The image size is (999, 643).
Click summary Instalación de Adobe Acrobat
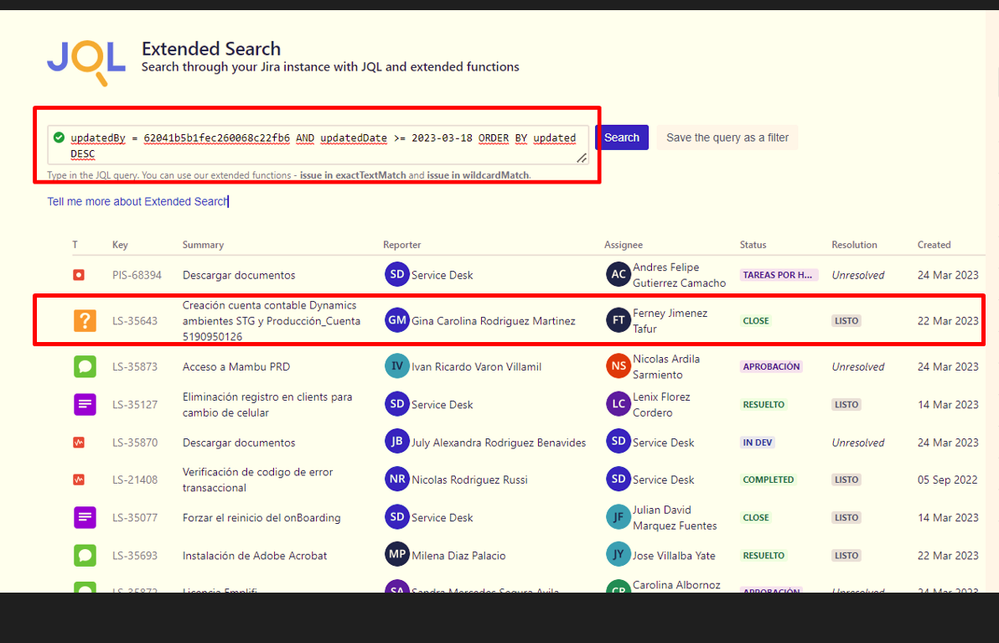tap(254, 556)
